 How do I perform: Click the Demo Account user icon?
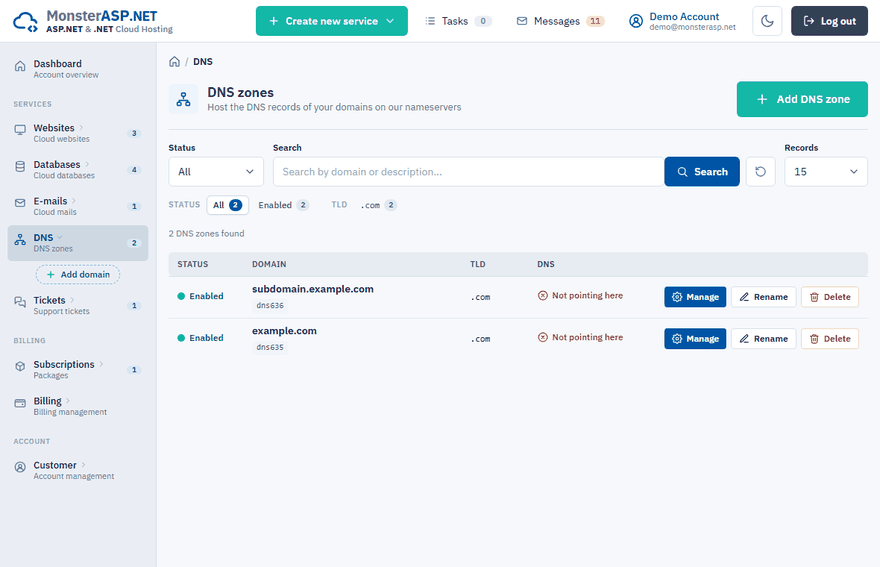635,21
